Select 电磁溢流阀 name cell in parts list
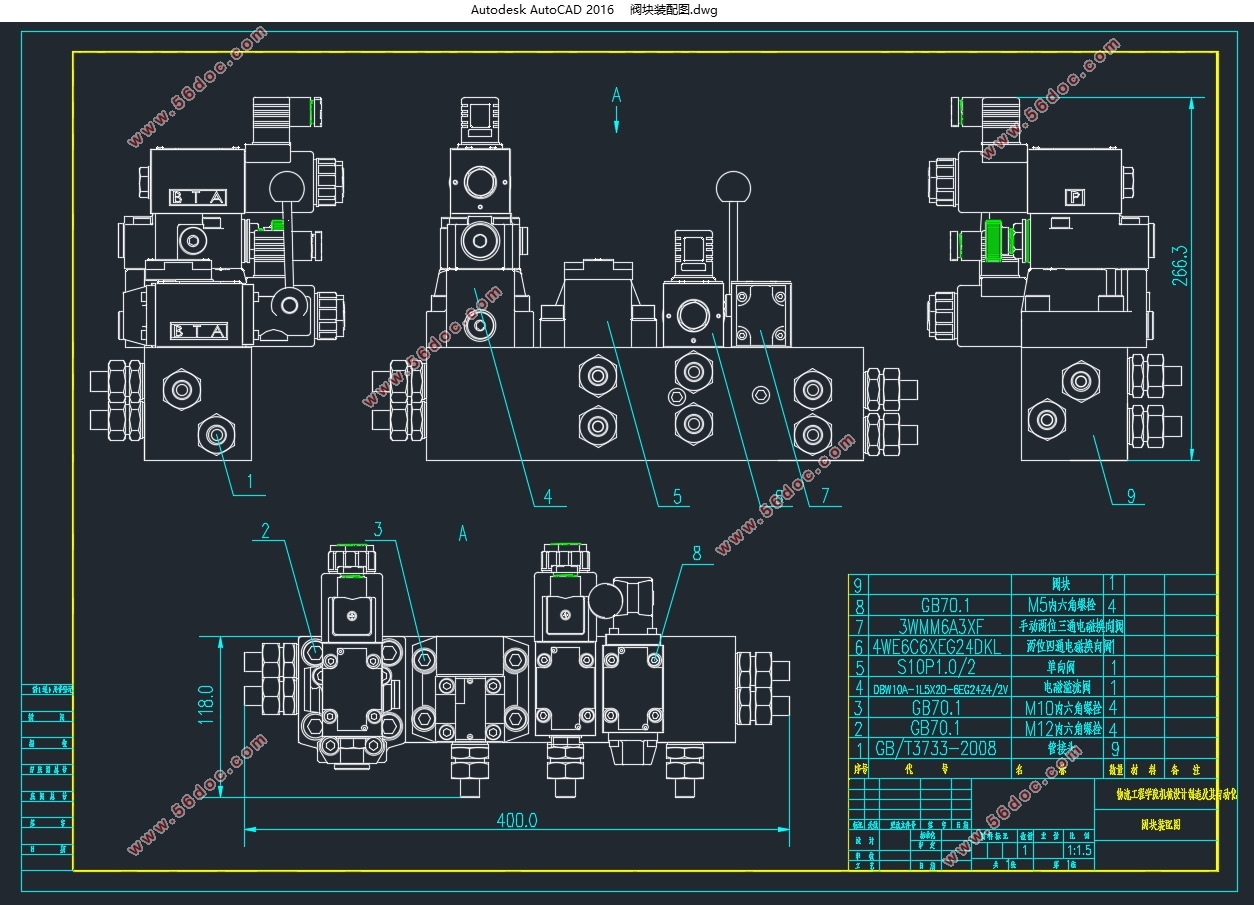The width and height of the screenshot is (1254, 905). (x=1065, y=687)
